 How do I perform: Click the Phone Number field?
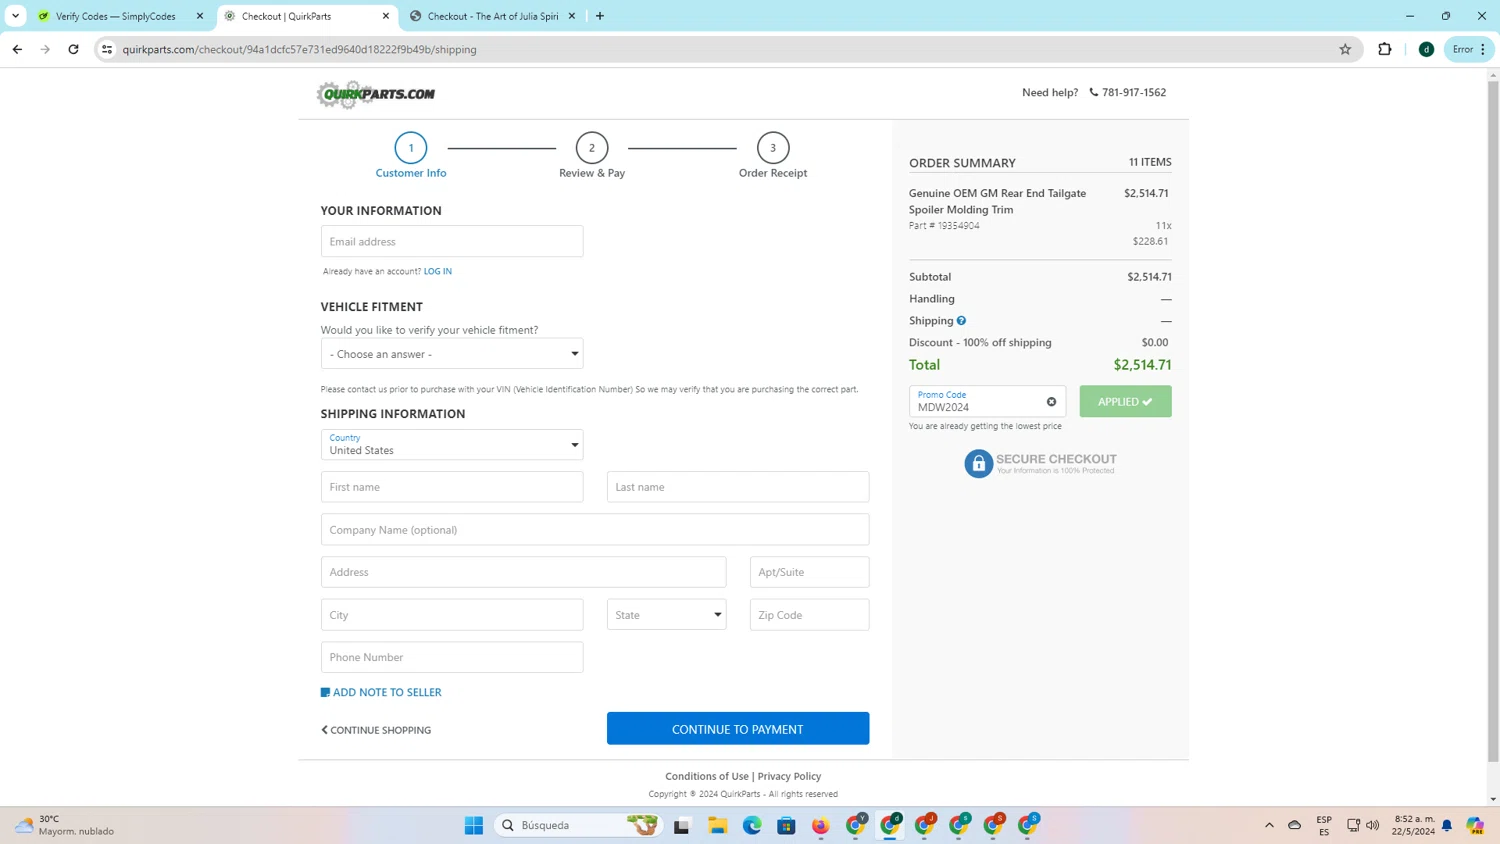(452, 657)
